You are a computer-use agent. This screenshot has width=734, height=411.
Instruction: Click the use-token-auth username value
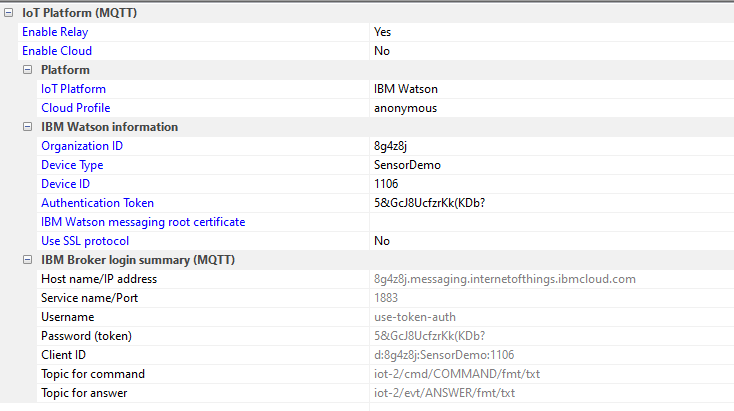pyautogui.click(x=415, y=317)
